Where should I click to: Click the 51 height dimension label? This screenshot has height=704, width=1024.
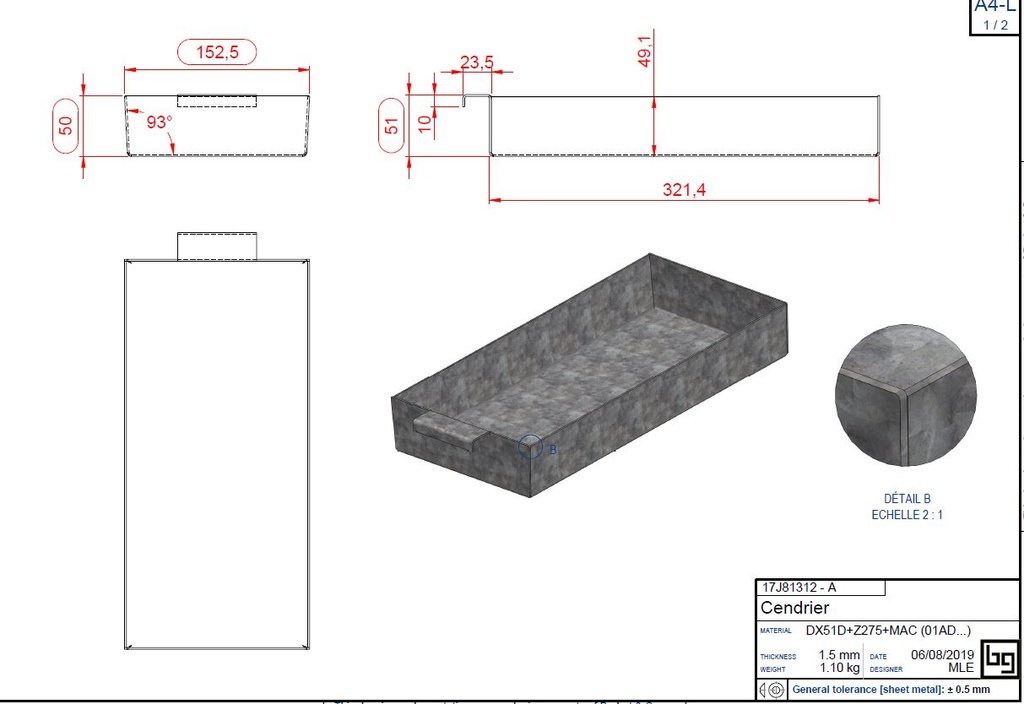(392, 126)
